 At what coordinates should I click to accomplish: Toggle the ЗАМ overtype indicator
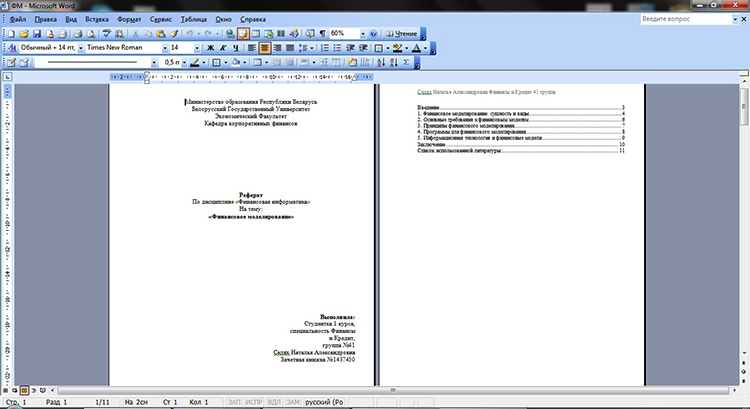pos(293,402)
